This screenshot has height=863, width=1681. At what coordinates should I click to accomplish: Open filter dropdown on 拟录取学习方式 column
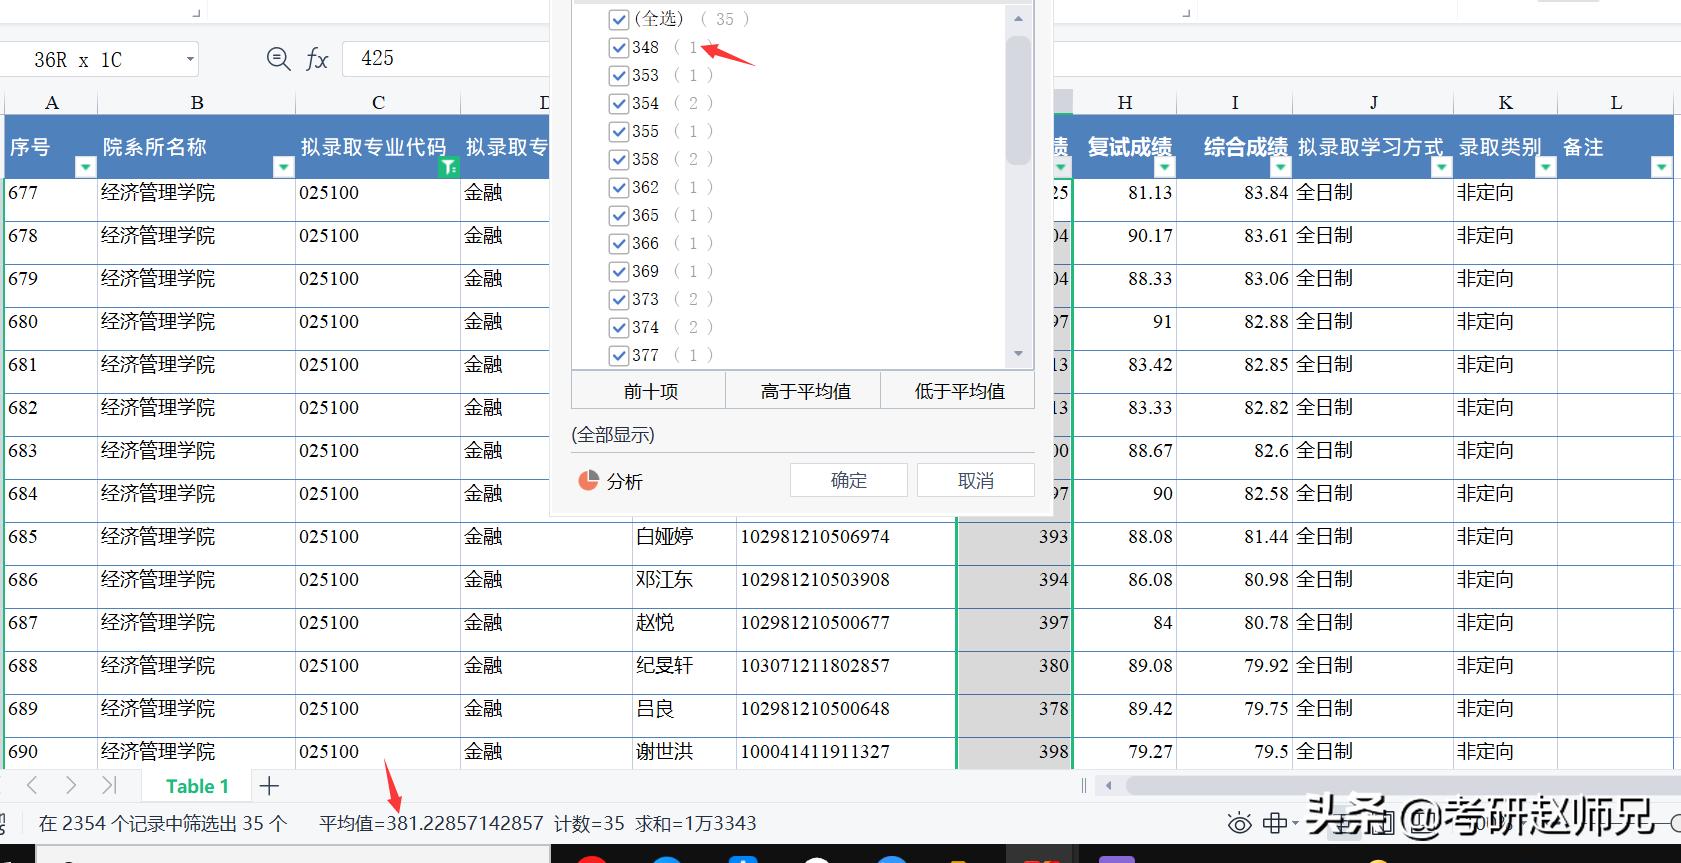point(1441,167)
